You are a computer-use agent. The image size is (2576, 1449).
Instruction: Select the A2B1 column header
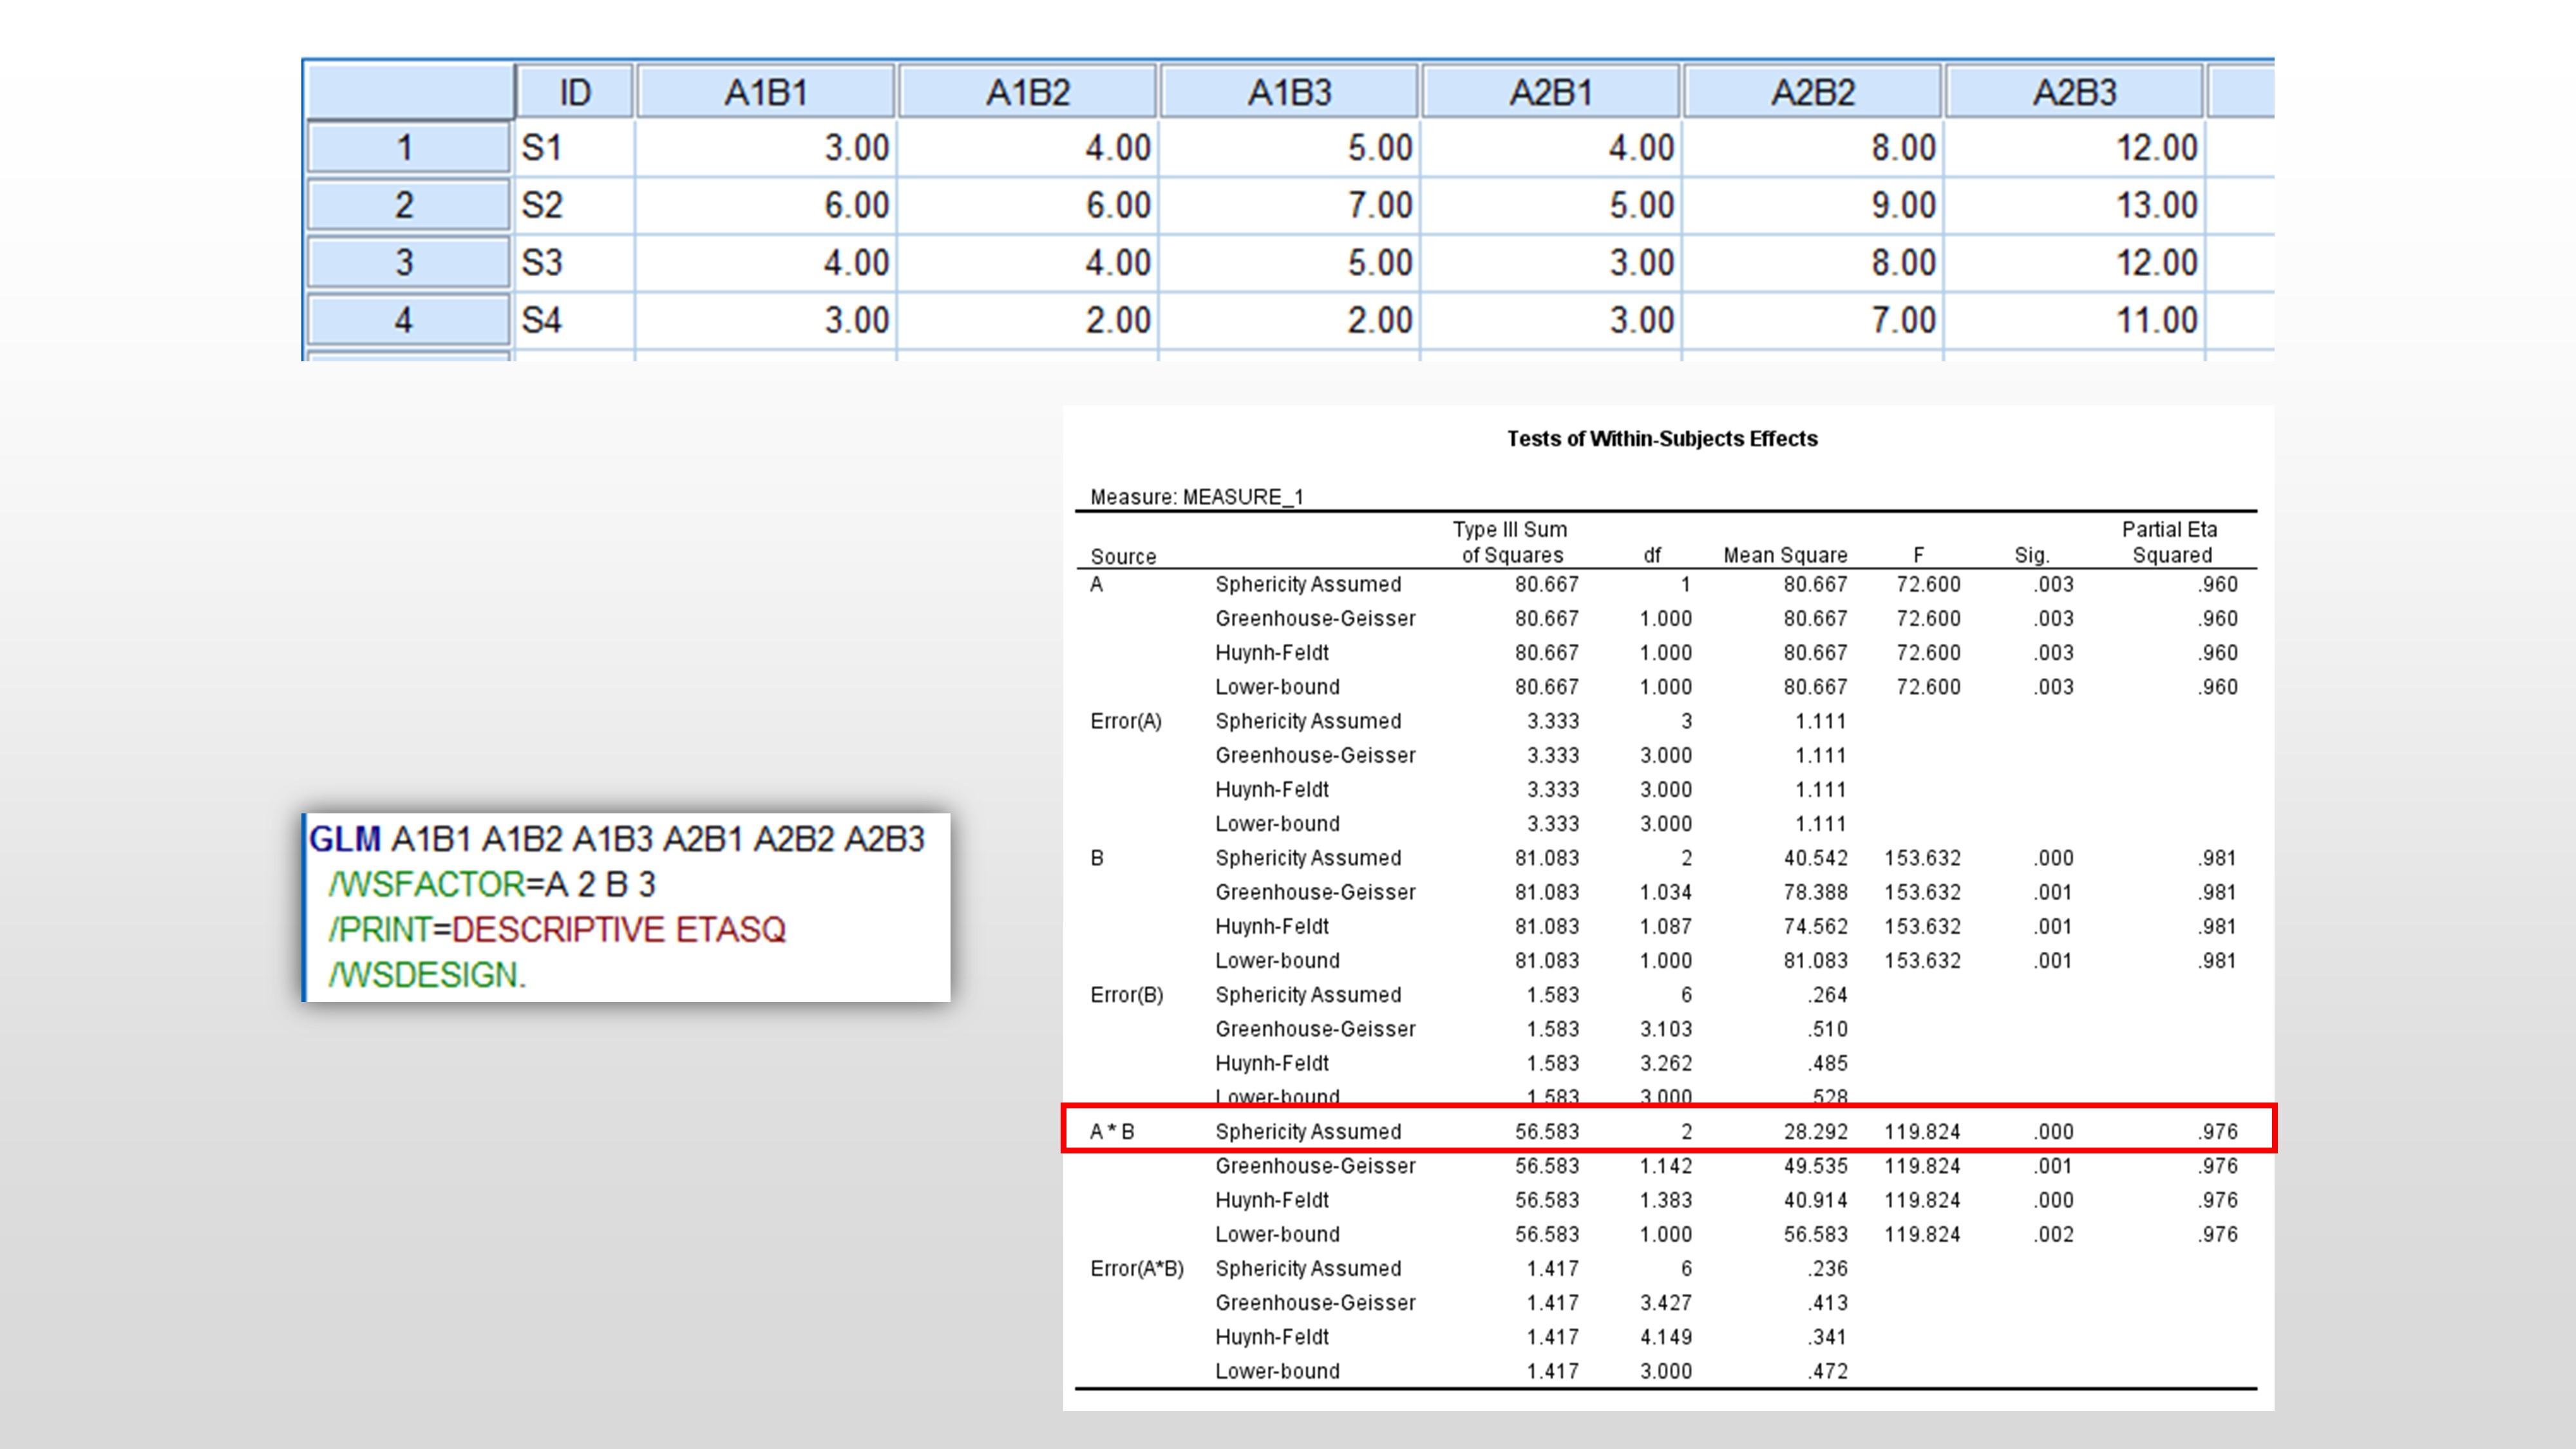[1550, 92]
